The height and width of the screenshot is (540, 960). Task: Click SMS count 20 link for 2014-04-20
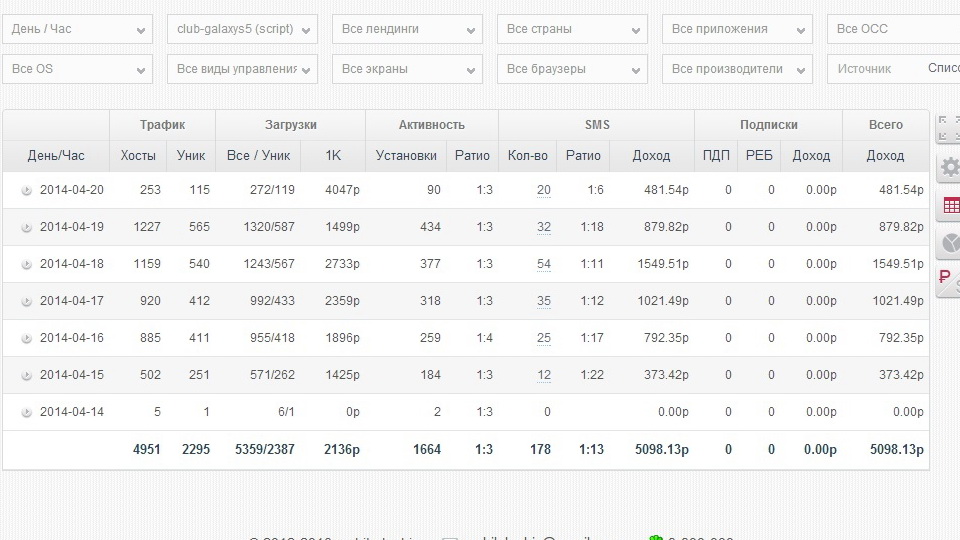pos(544,190)
